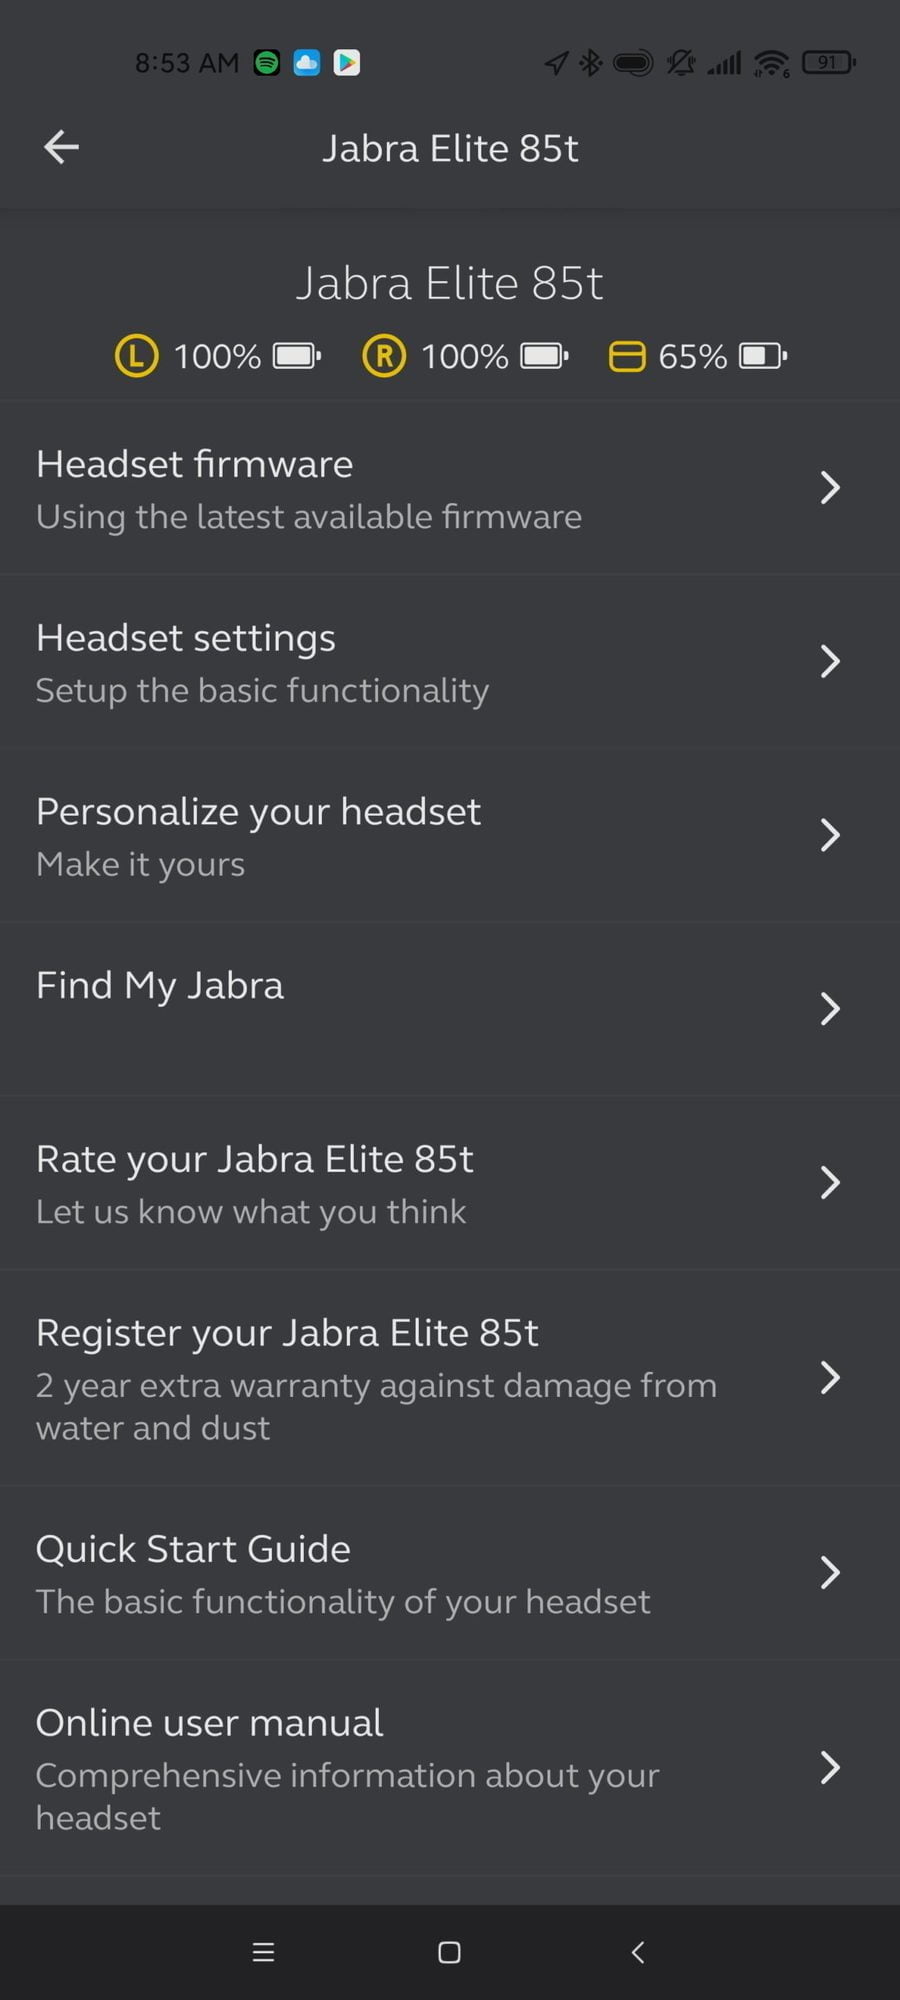
Task: Expand Find My Jabra chevron arrow
Action: tap(829, 1009)
